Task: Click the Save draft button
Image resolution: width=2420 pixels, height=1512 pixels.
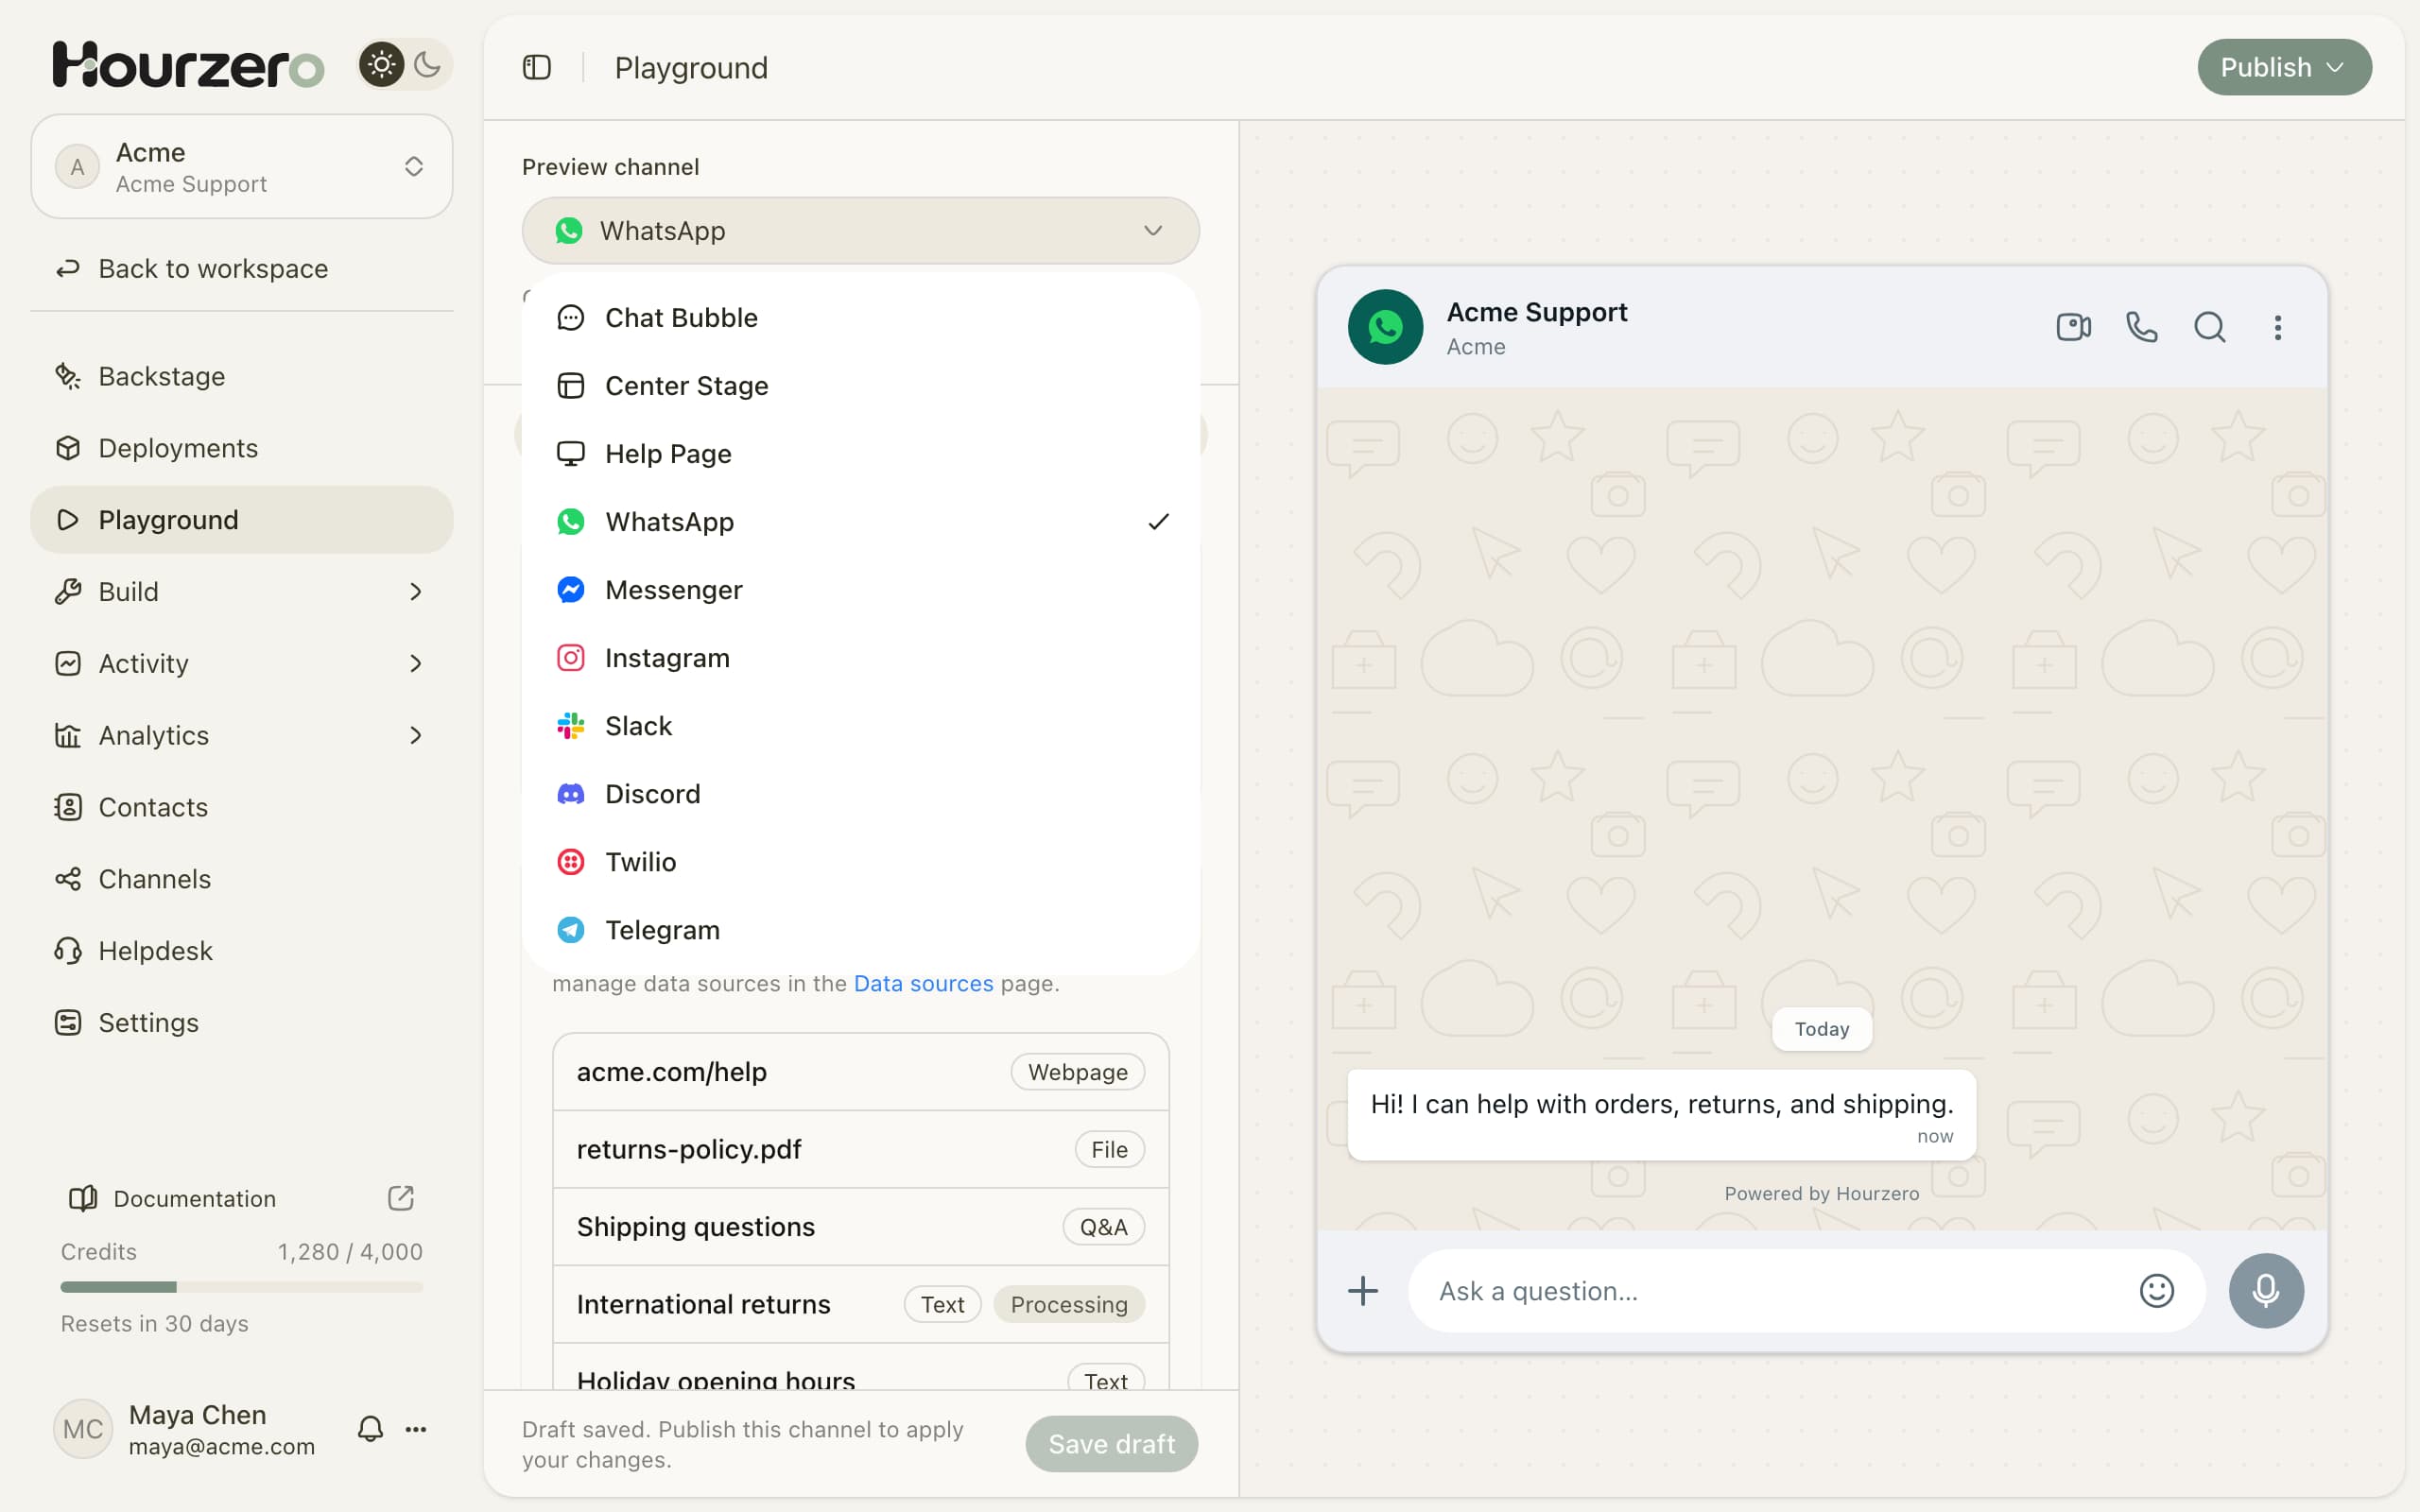Action: click(x=1111, y=1443)
